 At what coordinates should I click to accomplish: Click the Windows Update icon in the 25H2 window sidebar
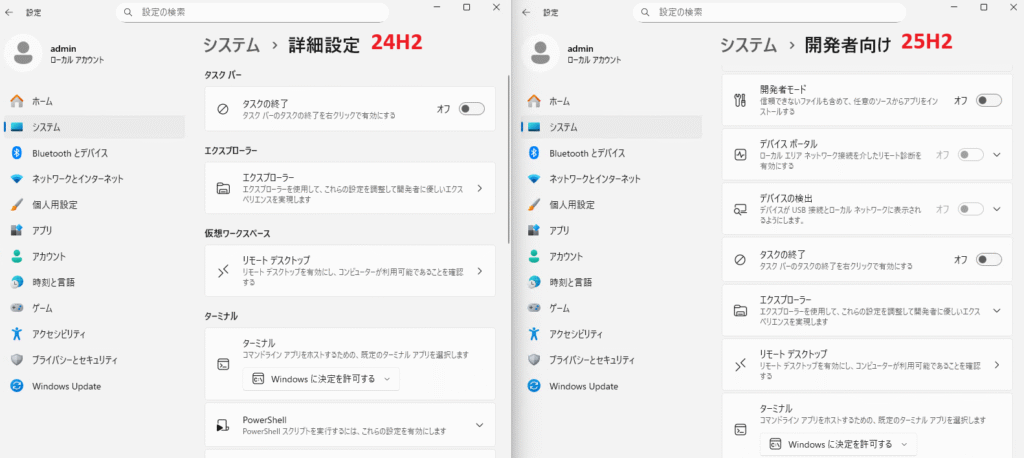pos(533,386)
